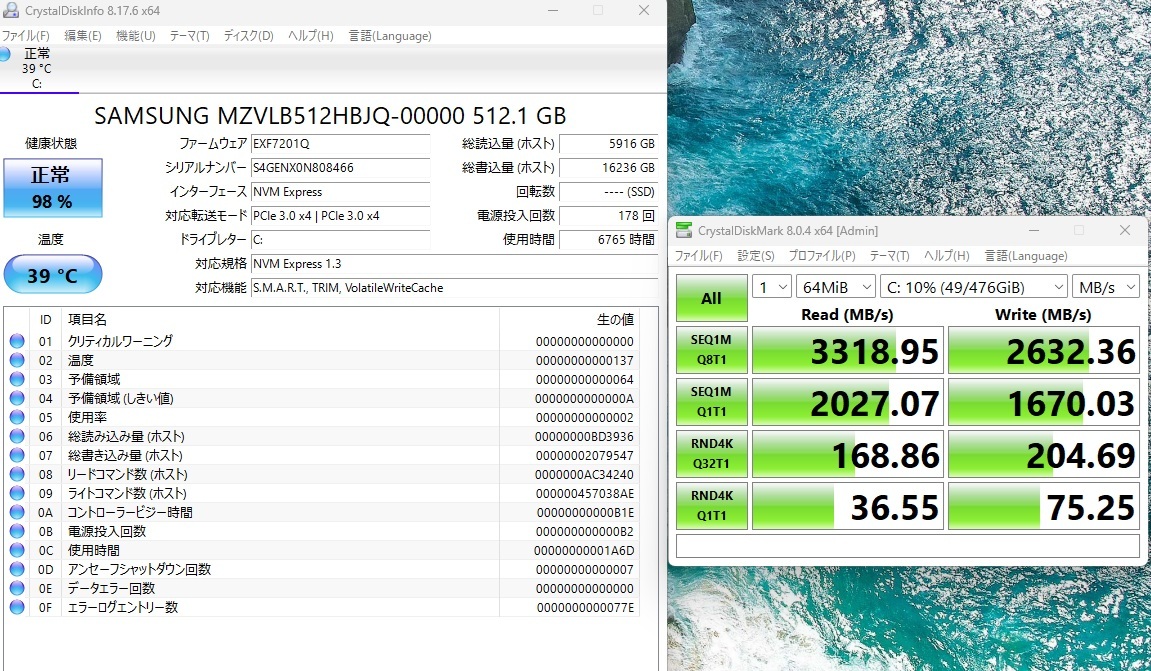Open ヘルプ(H) menu in CrystalDiskMark

(x=946, y=255)
